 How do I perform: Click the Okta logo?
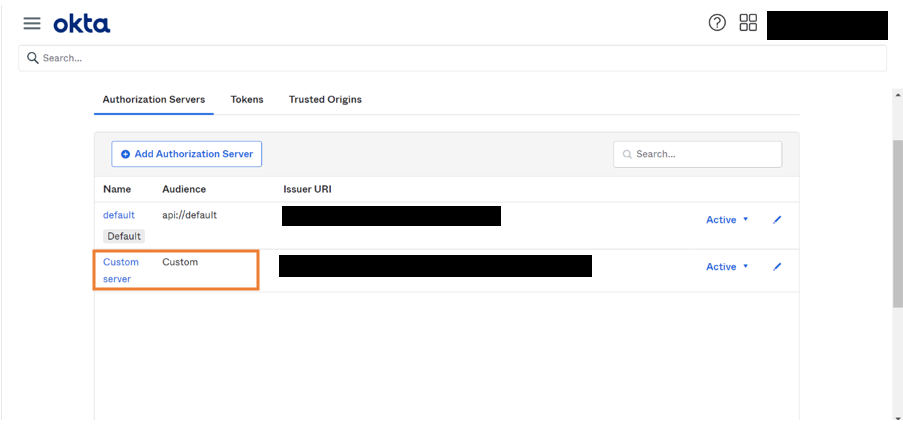[82, 23]
